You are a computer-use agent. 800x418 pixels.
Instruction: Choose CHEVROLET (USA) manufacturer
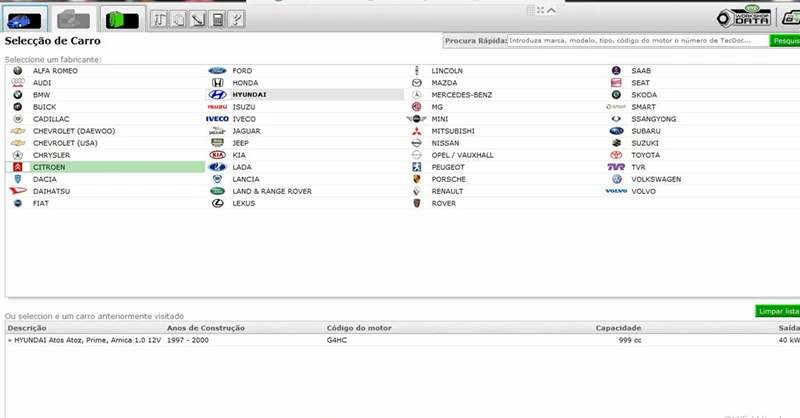[67, 143]
